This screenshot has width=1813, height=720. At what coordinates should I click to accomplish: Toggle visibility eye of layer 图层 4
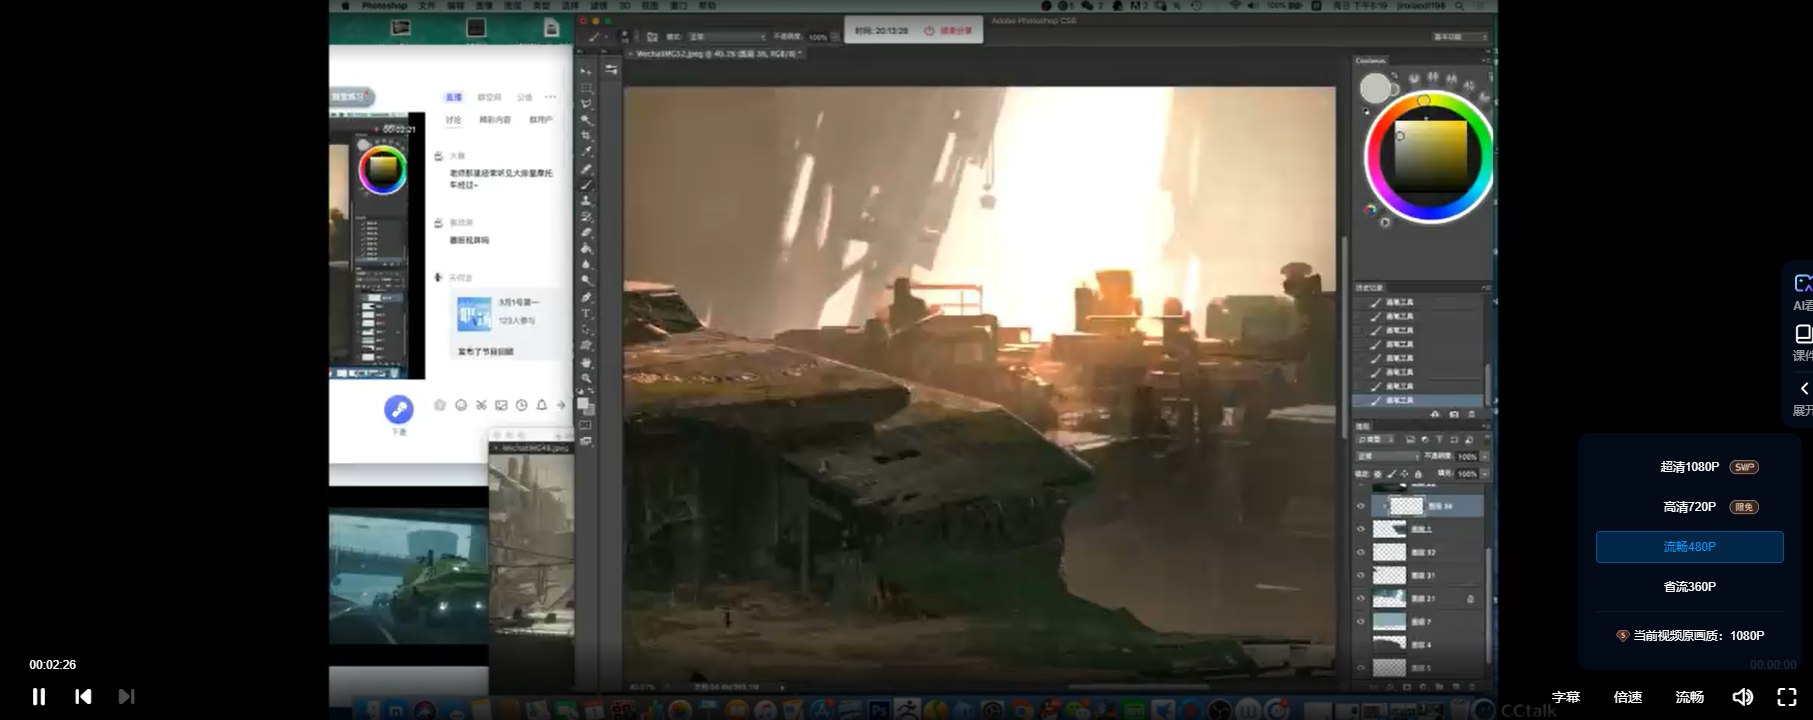point(1360,644)
